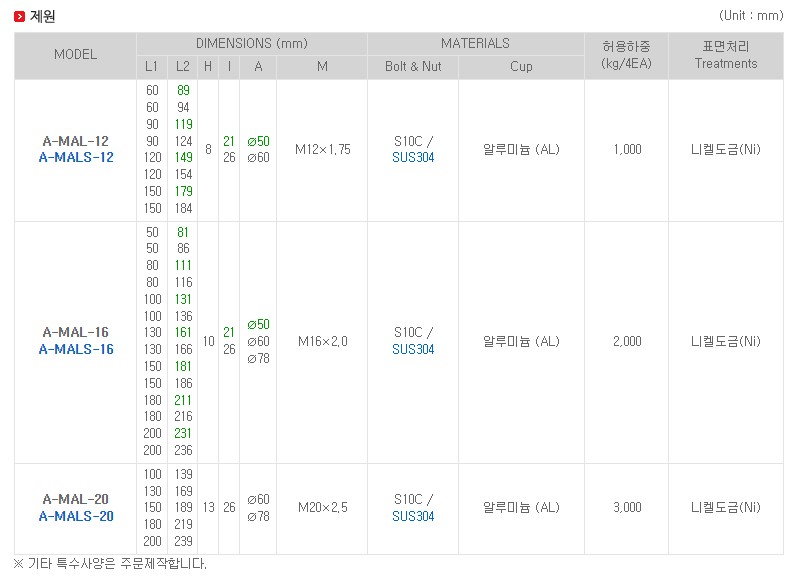Select the M16×2.0 thread size cell
The image size is (801, 578).
322,341
